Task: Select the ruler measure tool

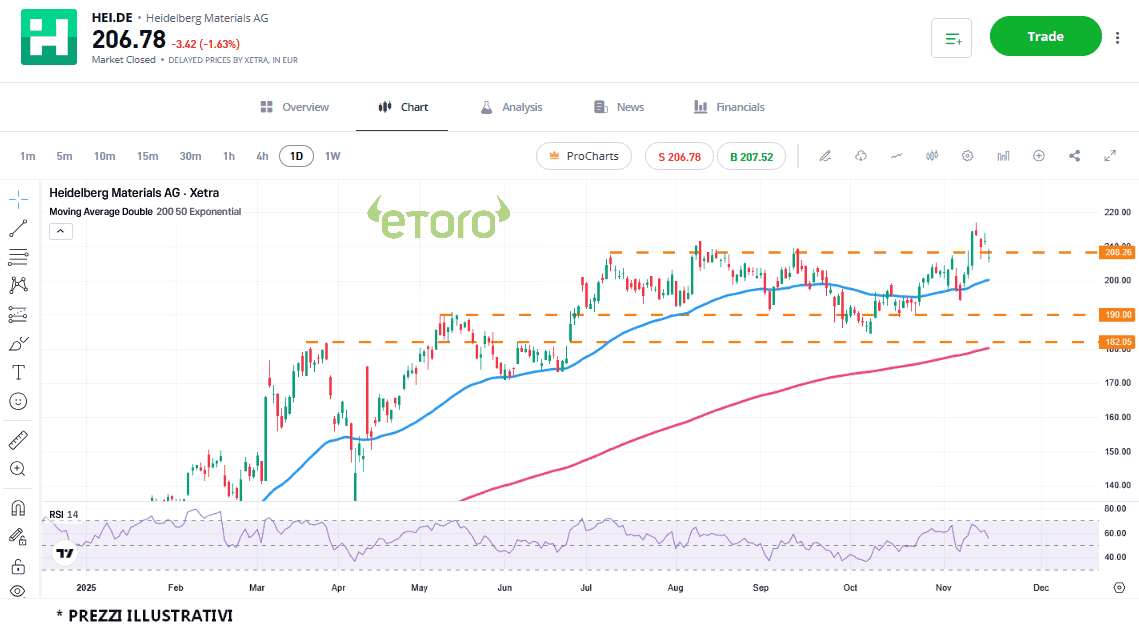Action: click(x=18, y=440)
